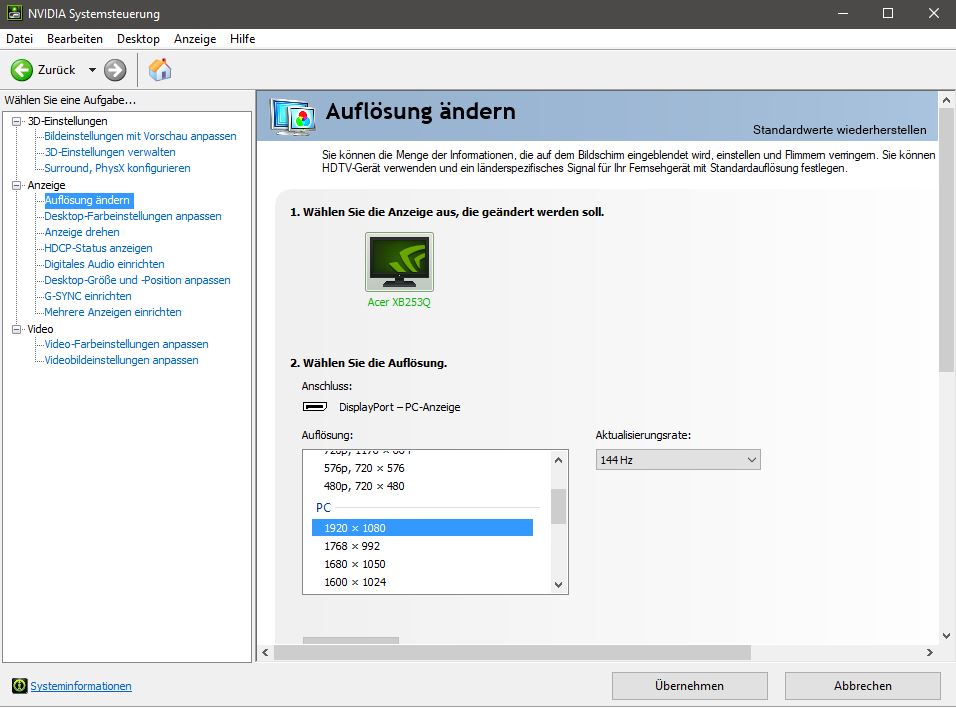This screenshot has height=708, width=956.
Task: Open Video-Farbeinstellungen anpassen
Action: click(126, 344)
